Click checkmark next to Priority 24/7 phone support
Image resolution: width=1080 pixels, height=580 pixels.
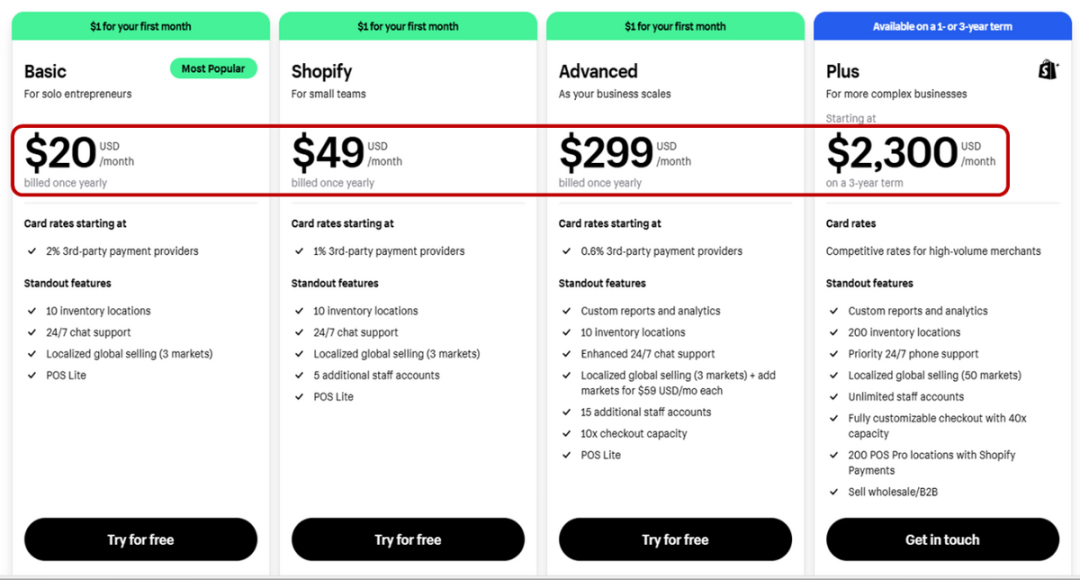click(x=832, y=354)
